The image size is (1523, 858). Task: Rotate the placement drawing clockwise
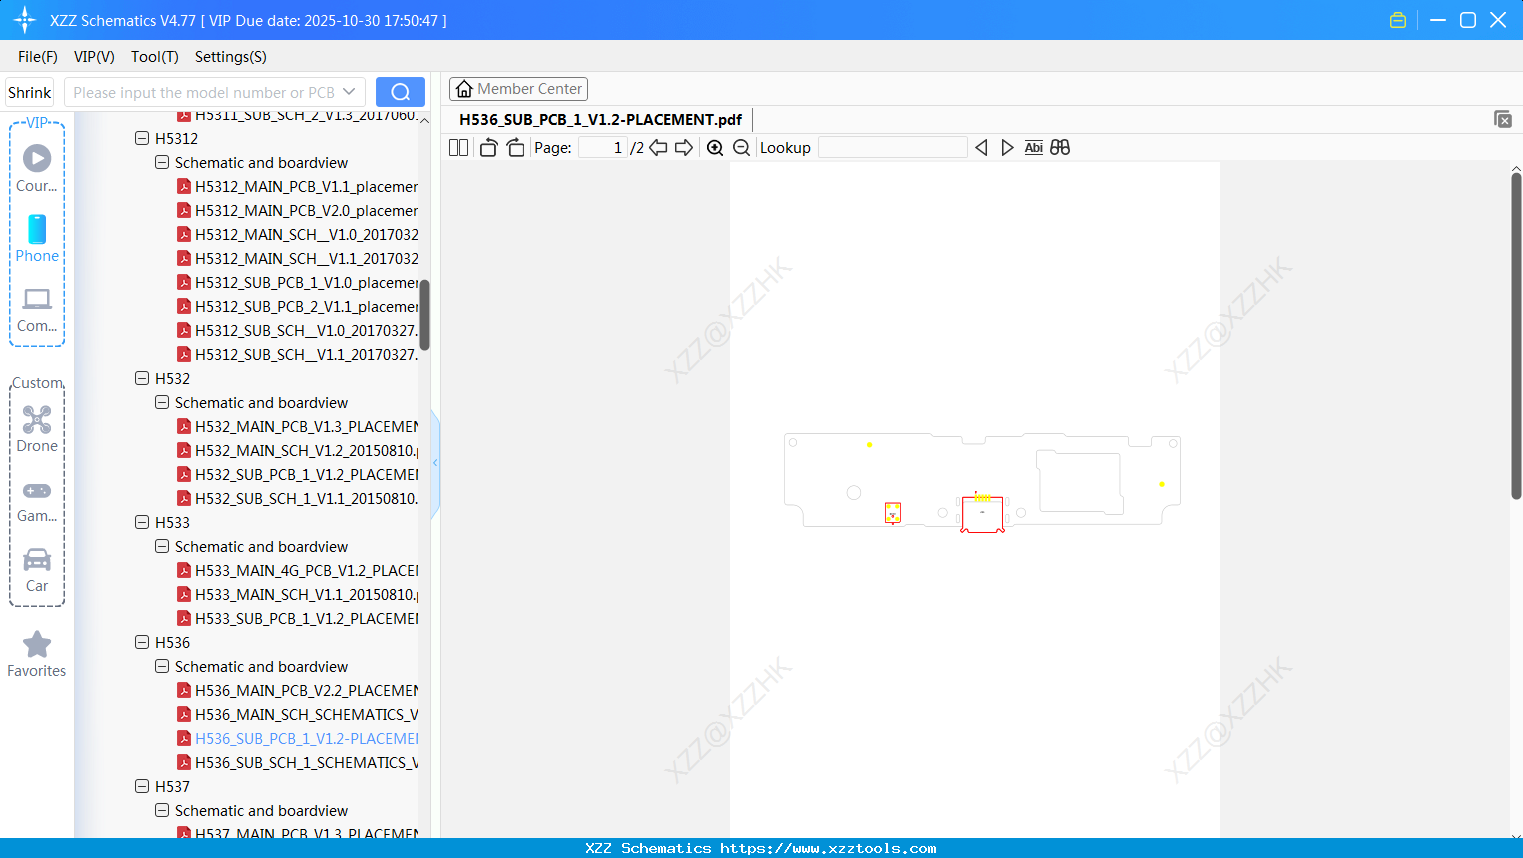(x=514, y=147)
